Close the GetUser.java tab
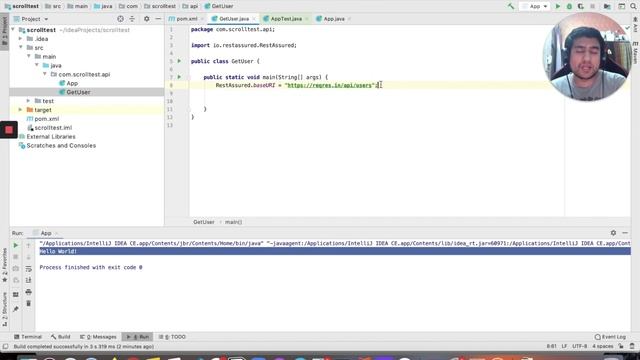This screenshot has height=360, width=640. pos(254,19)
